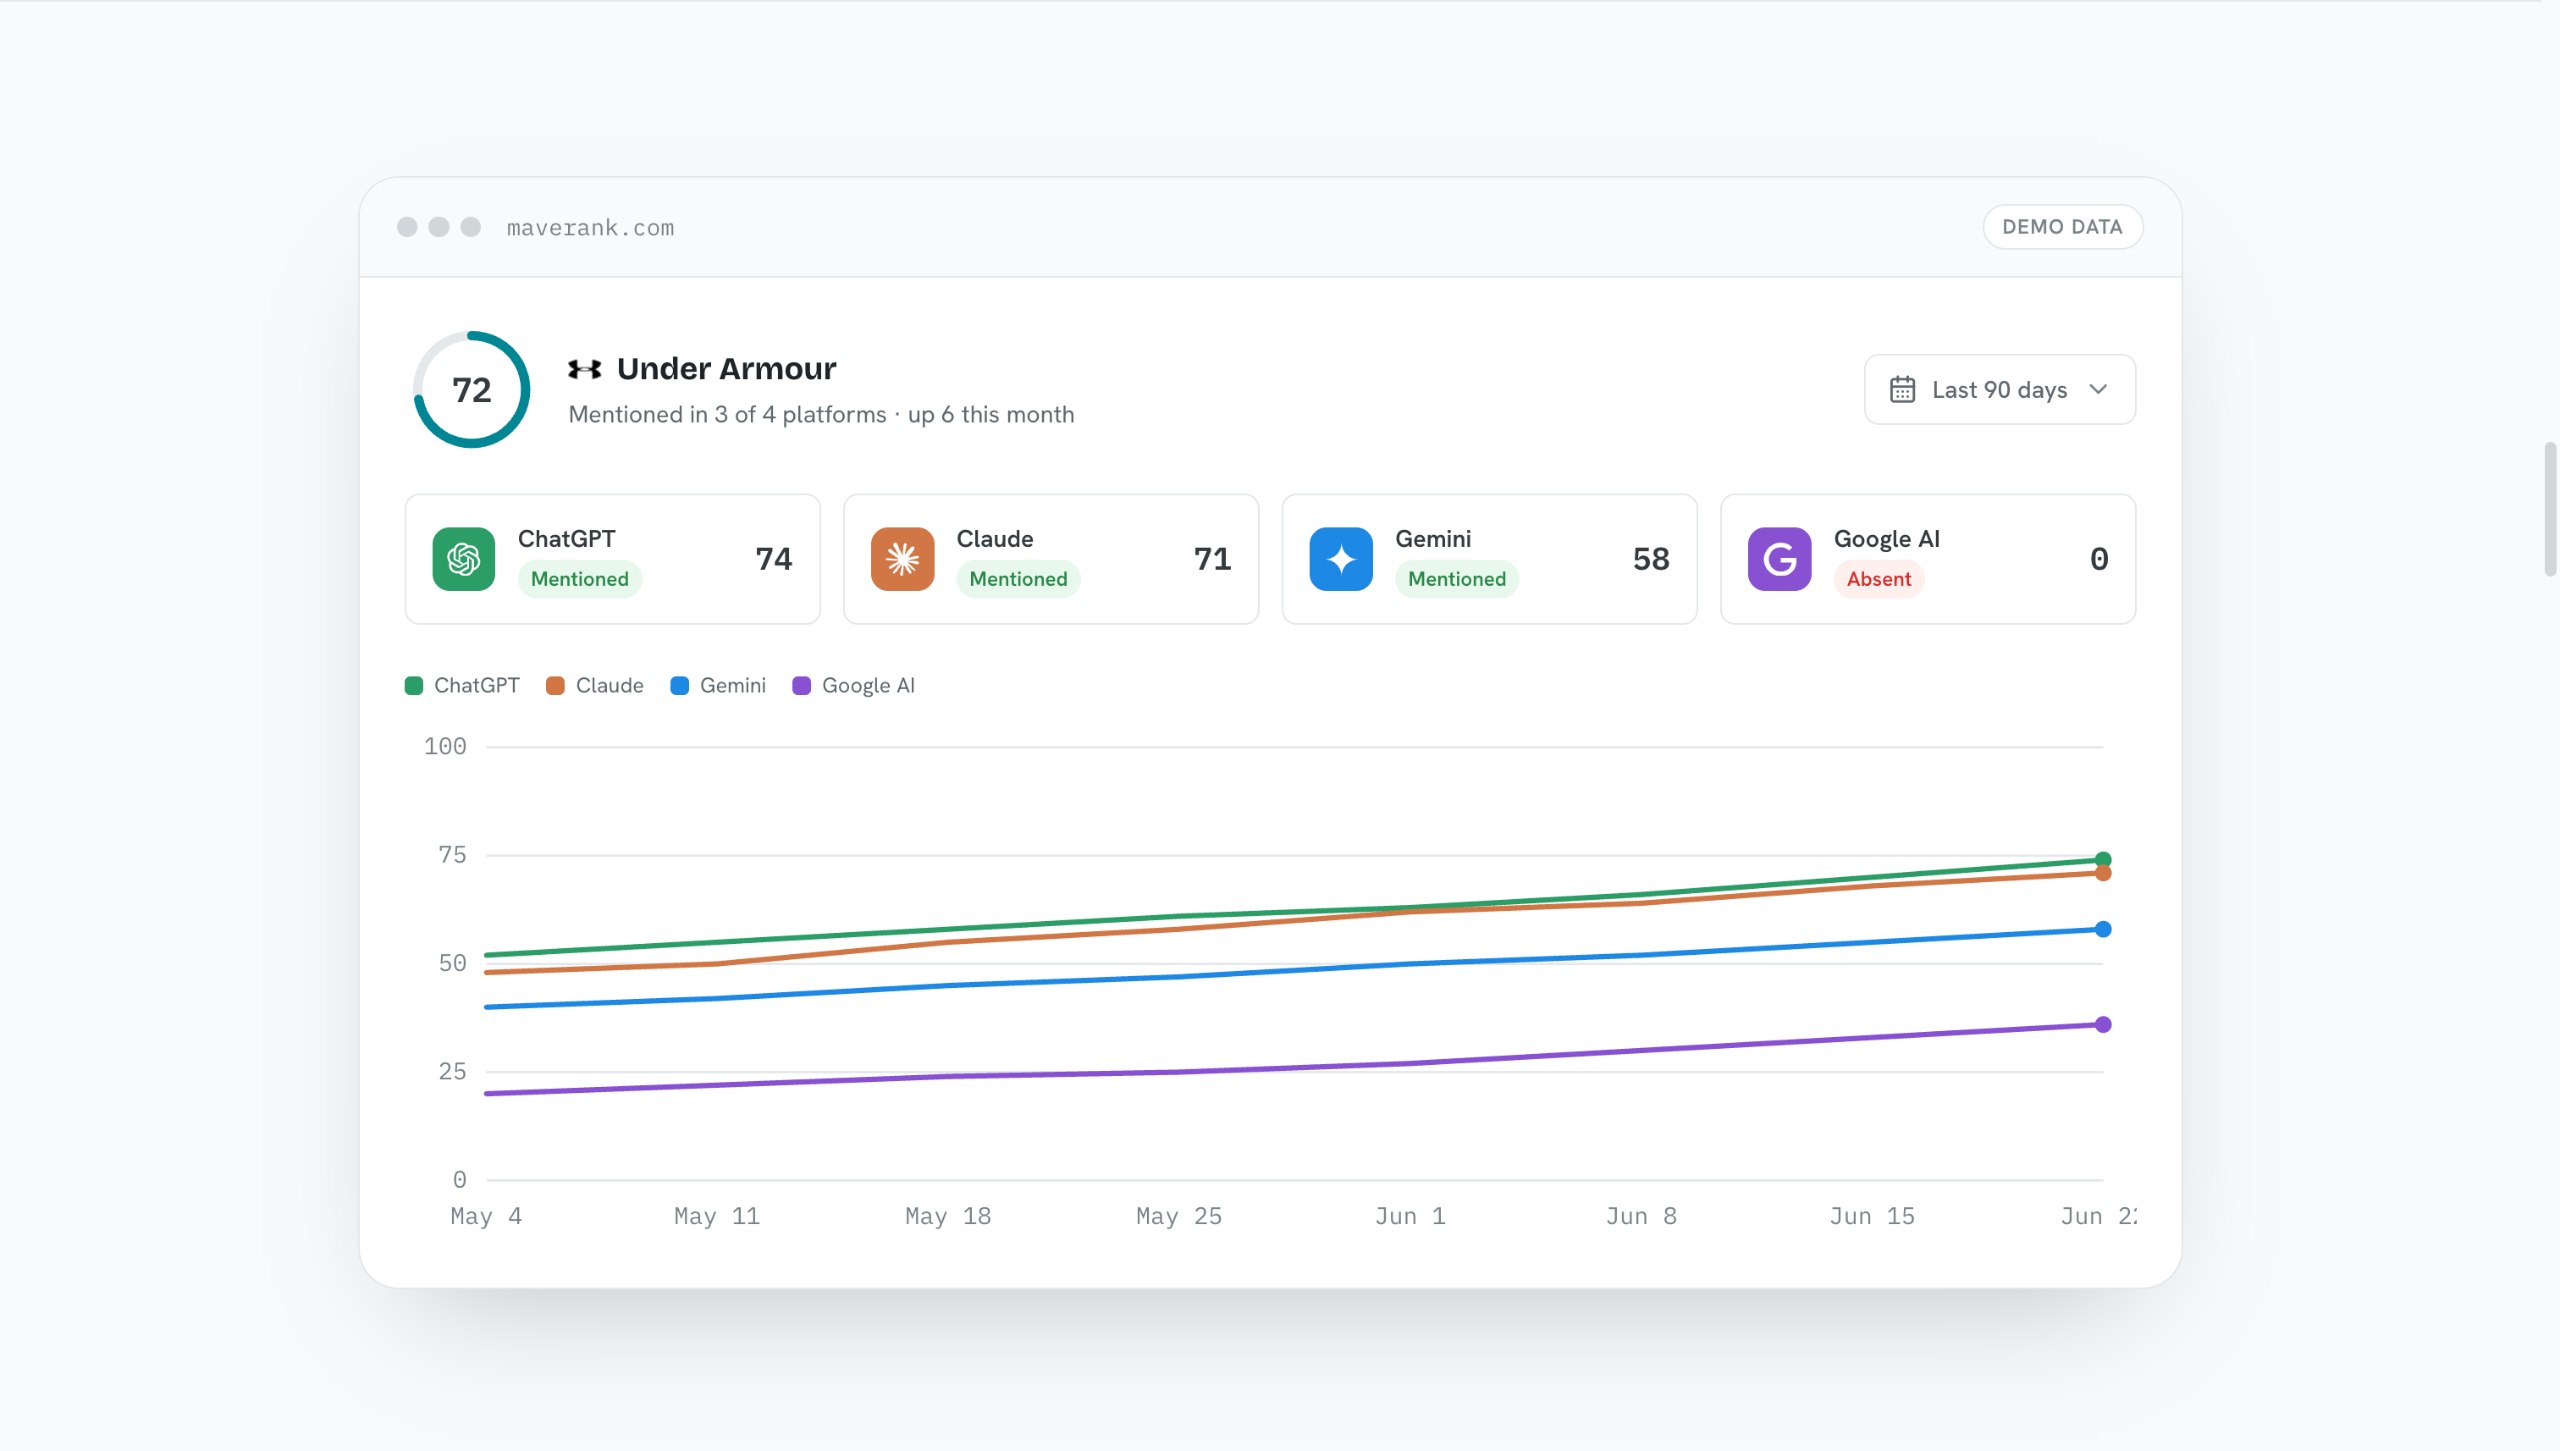Click the May 11 axis label
This screenshot has width=2560, height=1451.
pyautogui.click(x=717, y=1216)
